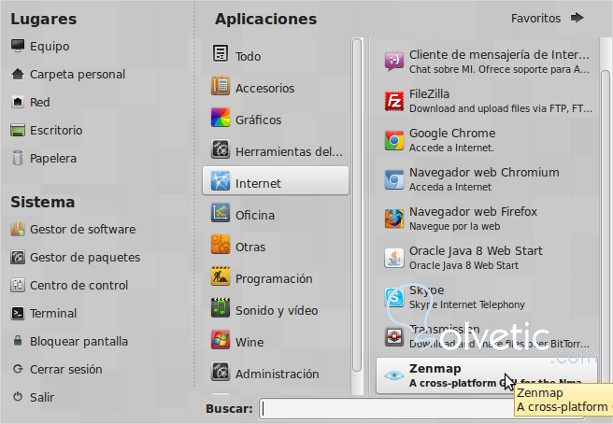Select Herramientas del sistema gear icon
The height and width of the screenshot is (424, 613).
point(220,149)
